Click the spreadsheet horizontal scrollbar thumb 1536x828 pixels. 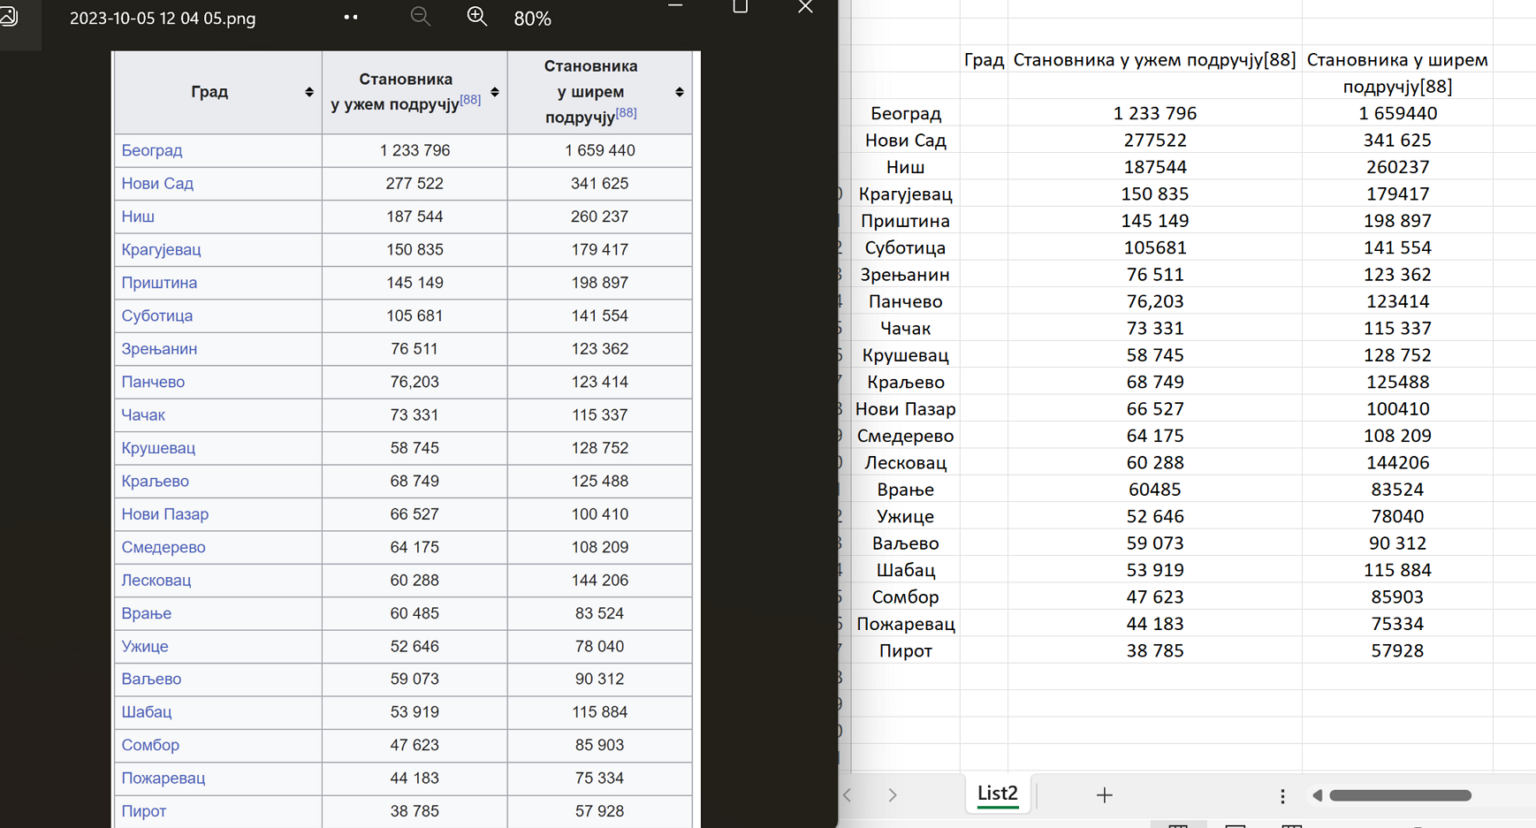(x=1400, y=796)
